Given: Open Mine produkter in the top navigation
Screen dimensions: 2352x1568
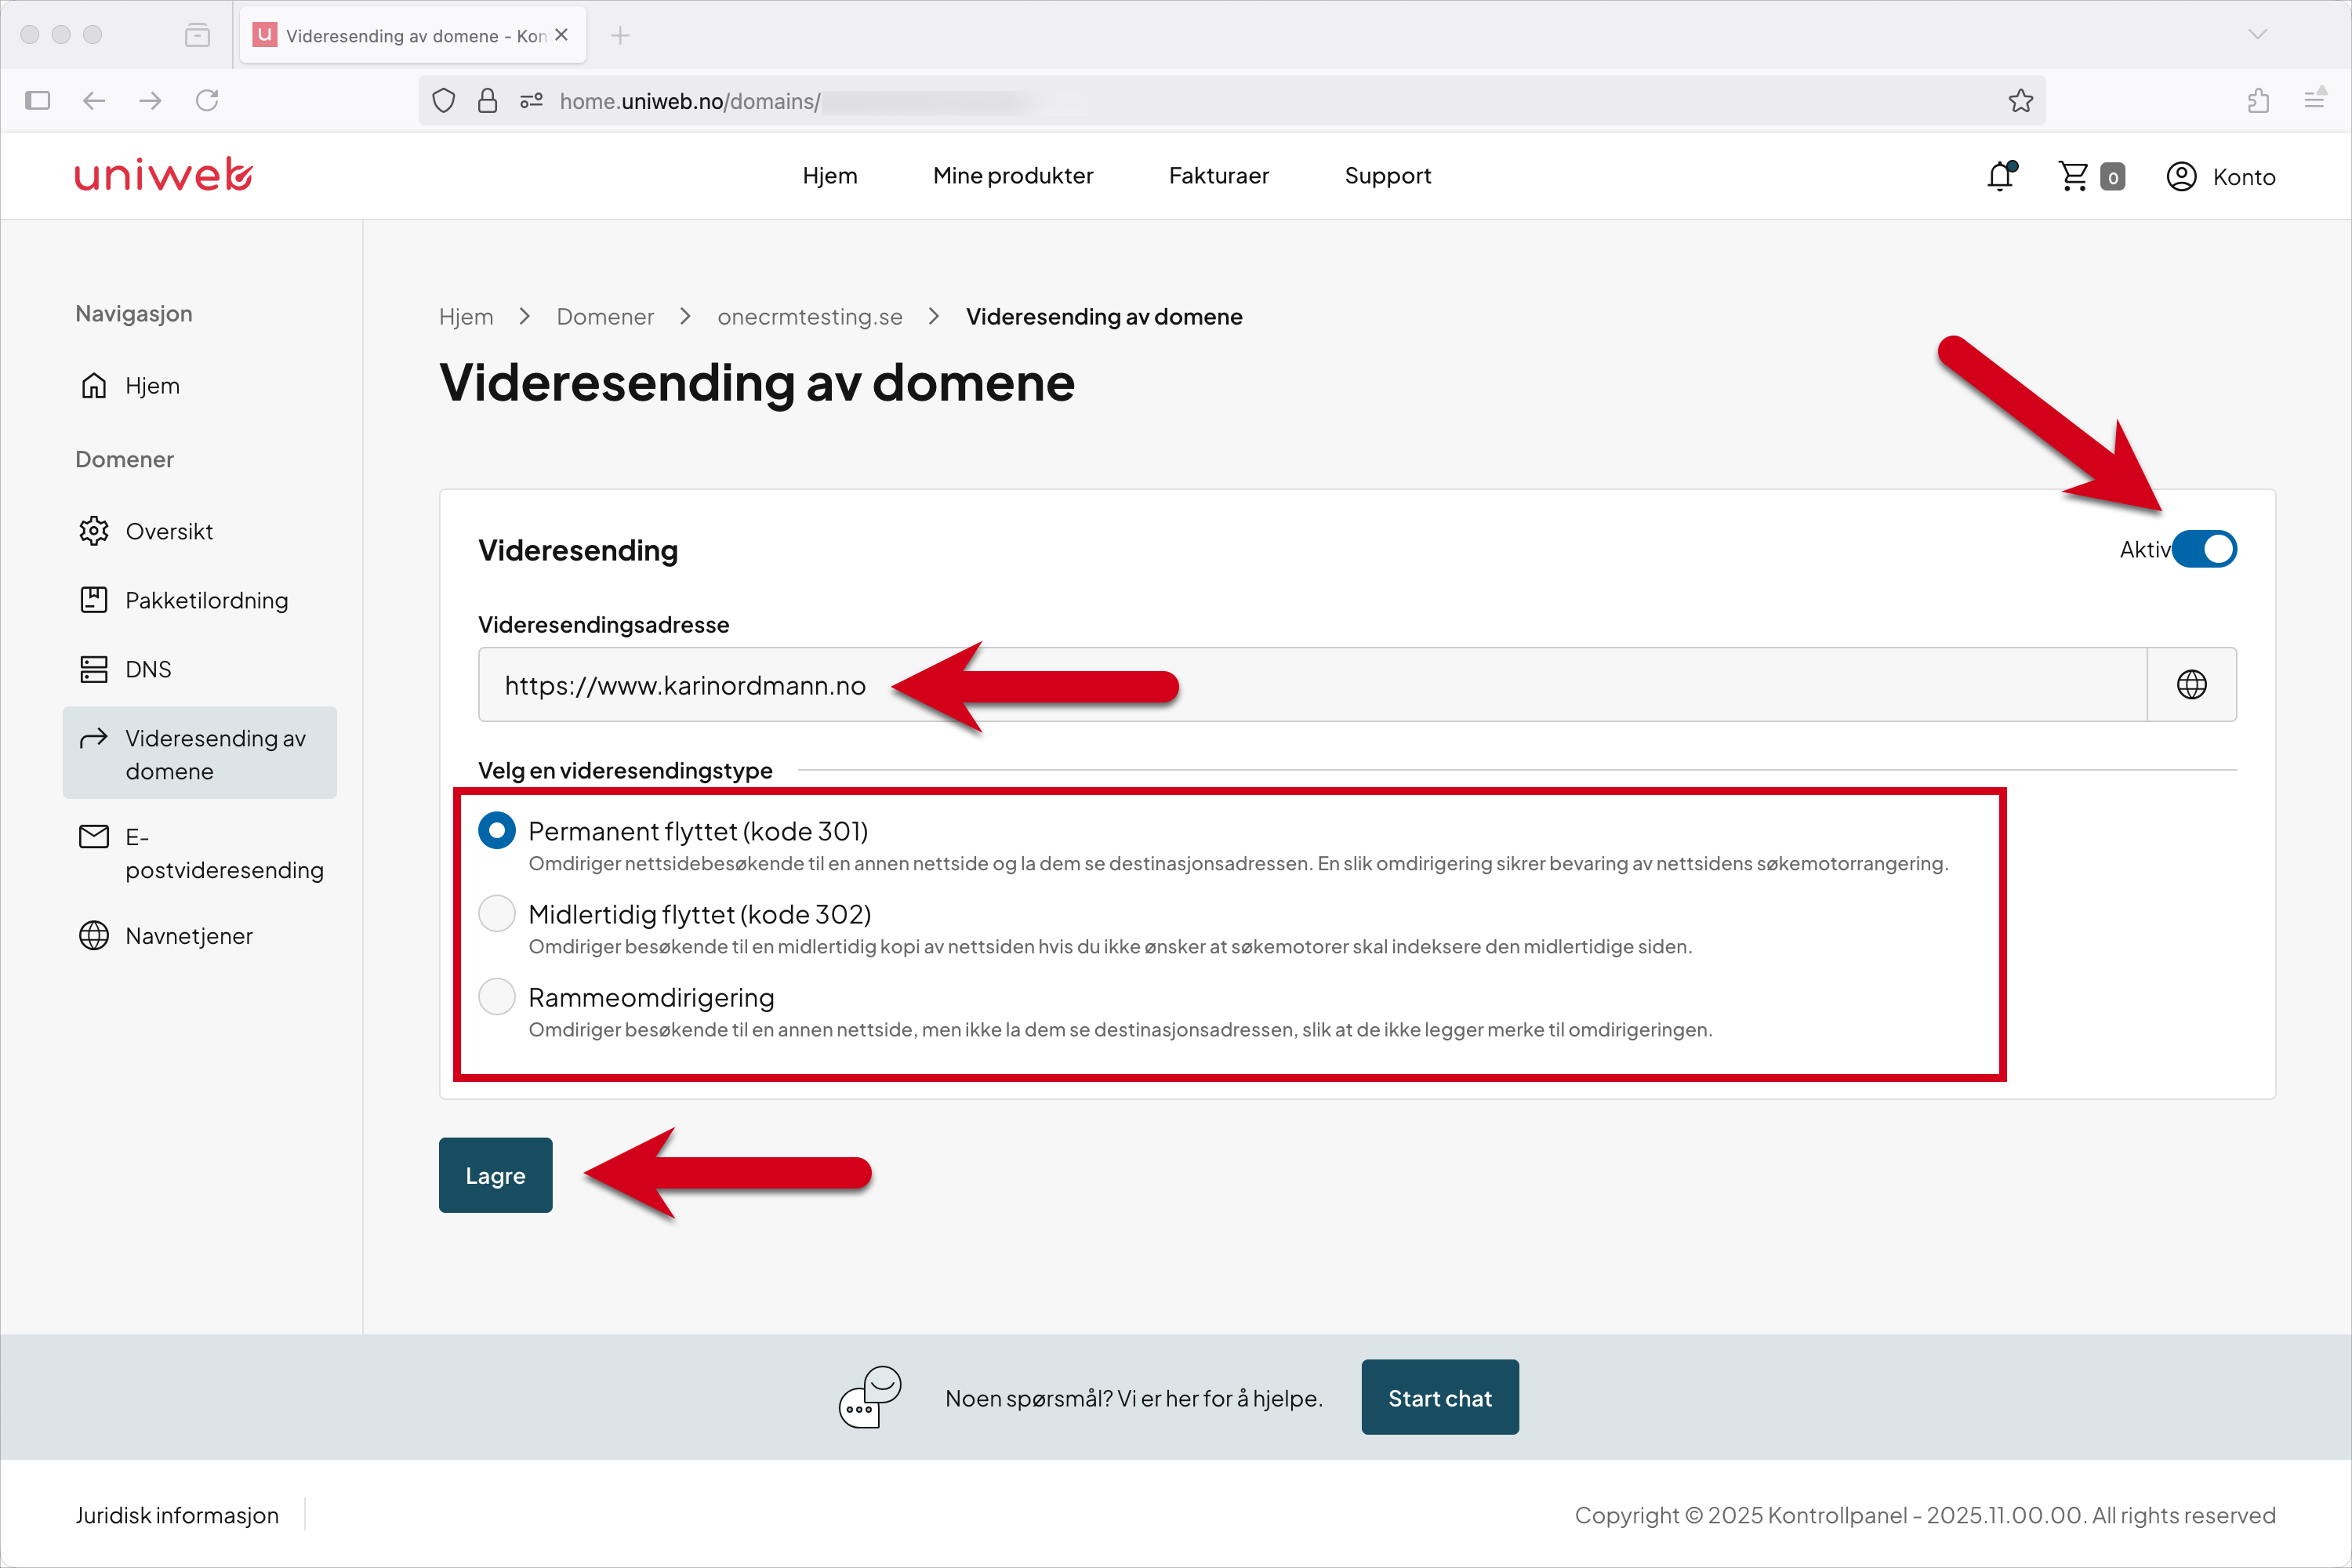Looking at the screenshot, I should pos(1013,176).
